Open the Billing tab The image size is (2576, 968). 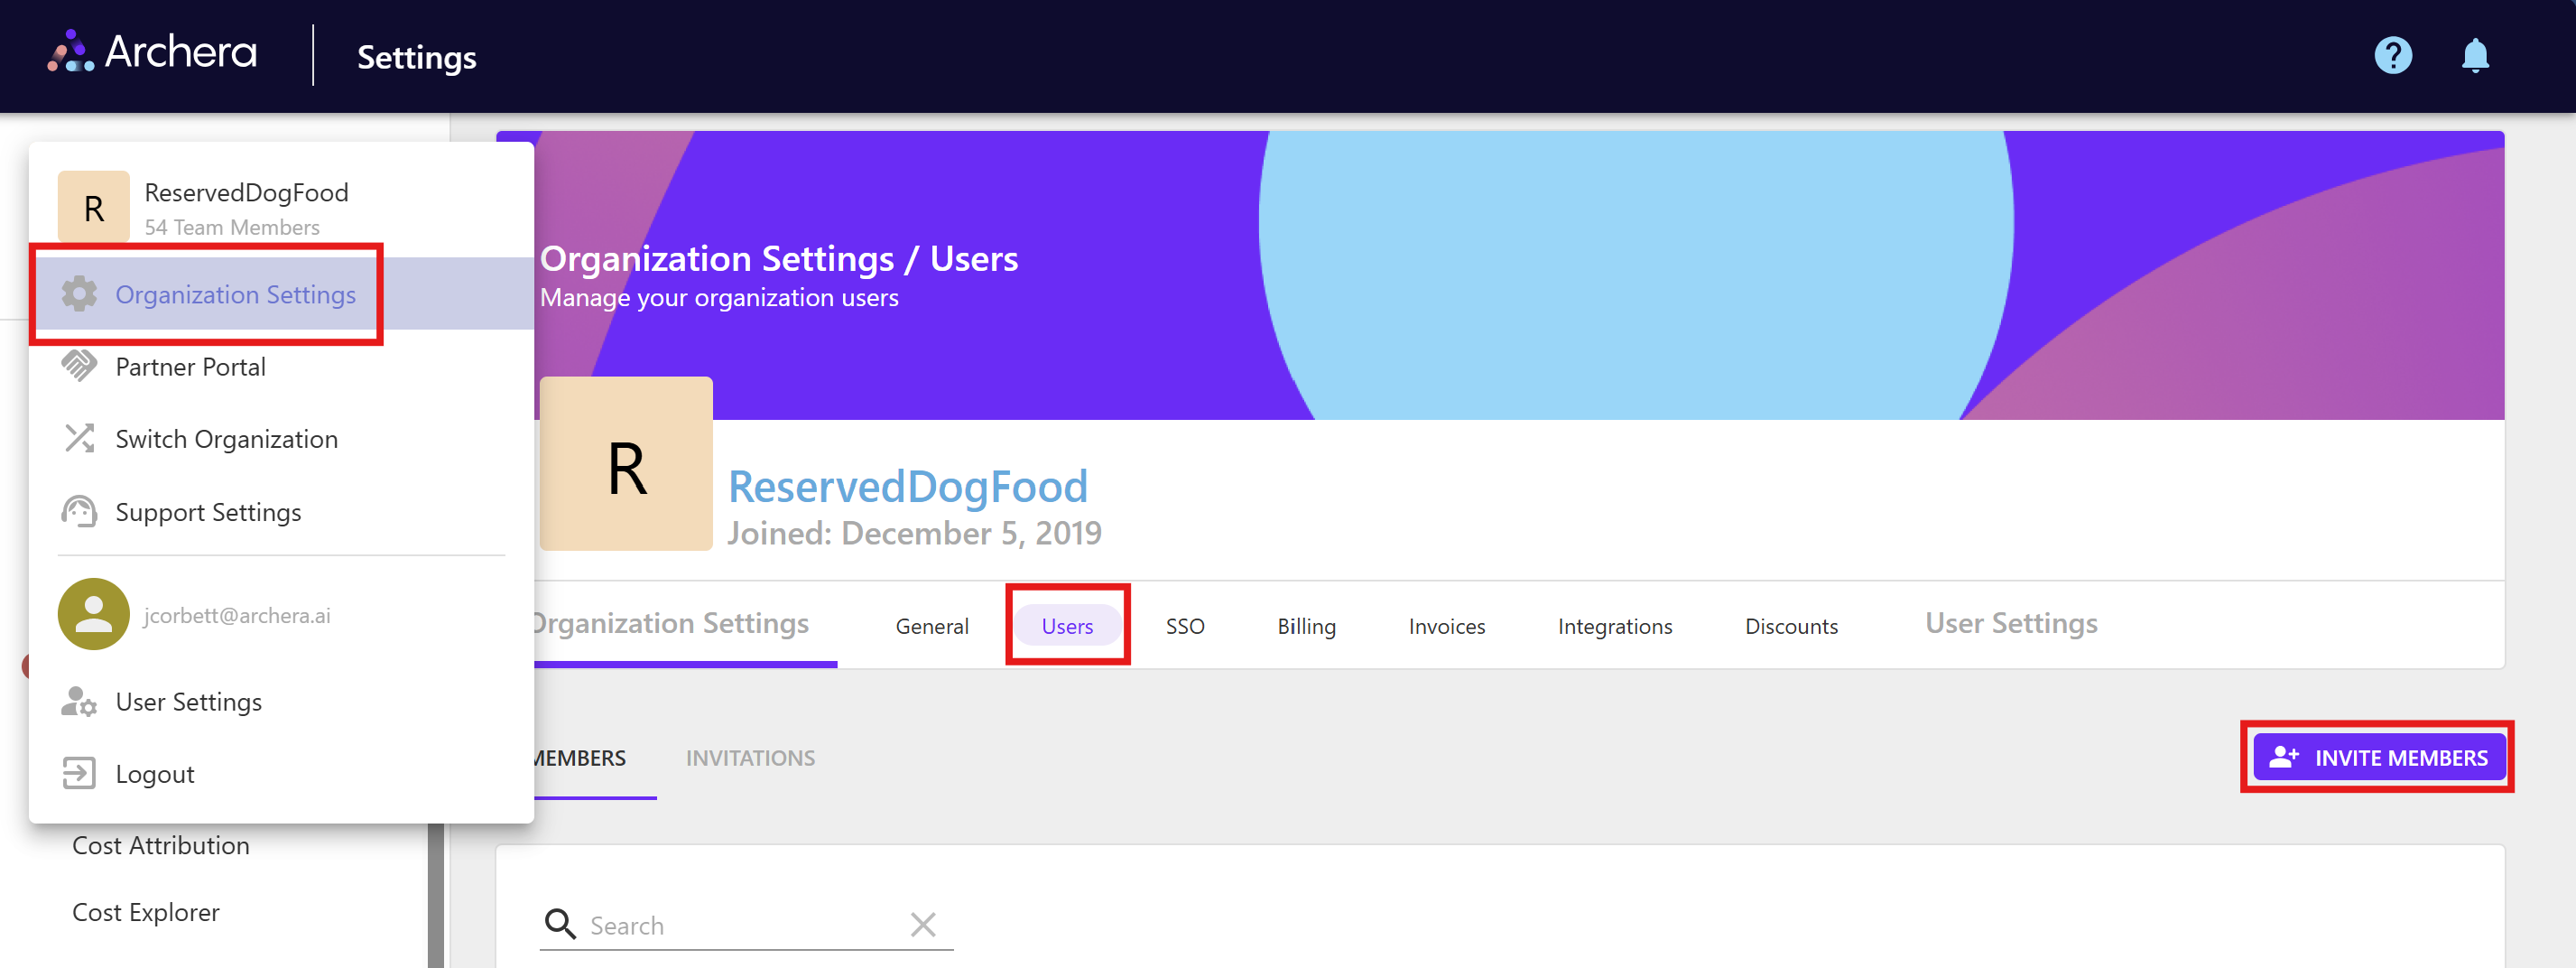point(1306,626)
